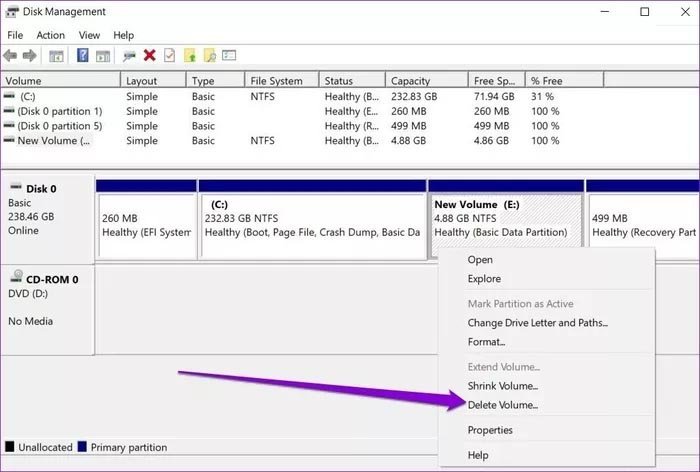Click the Forward arrow toolbar icon
Image resolution: width=700 pixels, height=472 pixels.
pyautogui.click(x=29, y=56)
